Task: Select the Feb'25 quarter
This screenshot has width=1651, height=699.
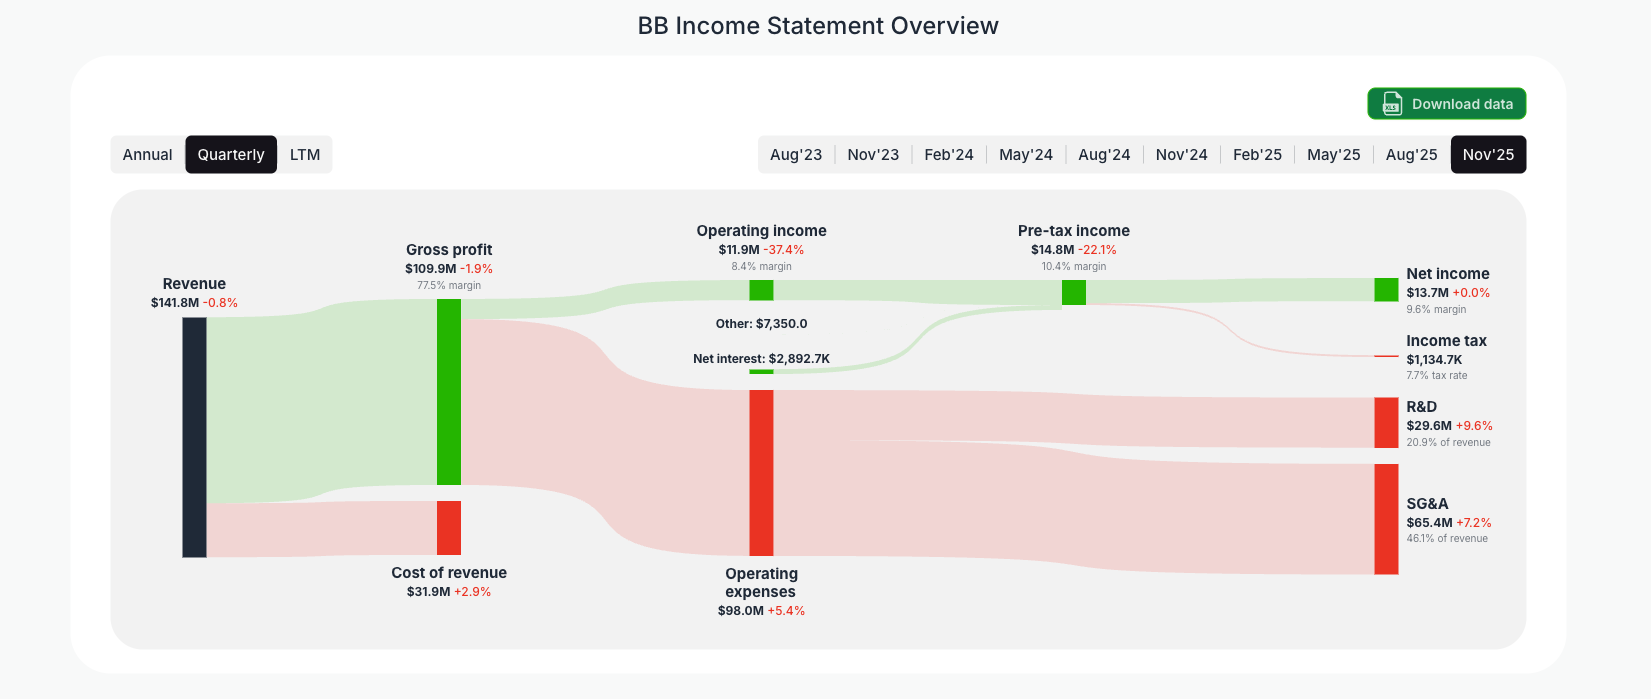Action: (1257, 154)
